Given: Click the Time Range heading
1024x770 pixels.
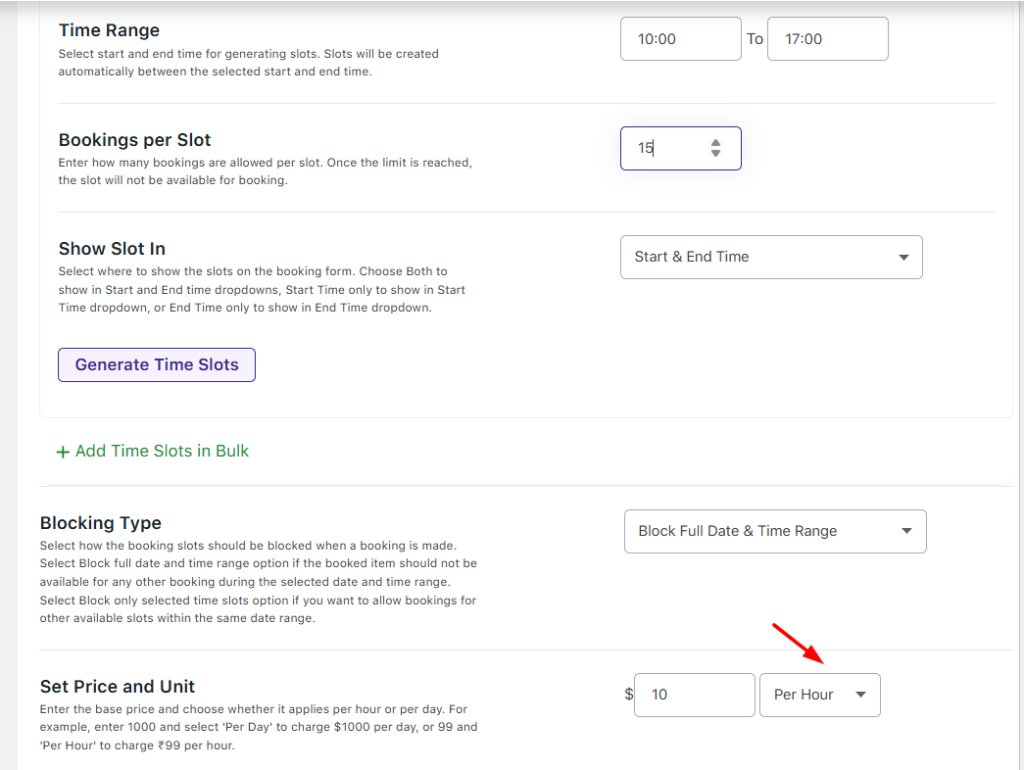Looking at the screenshot, I should pos(109,31).
